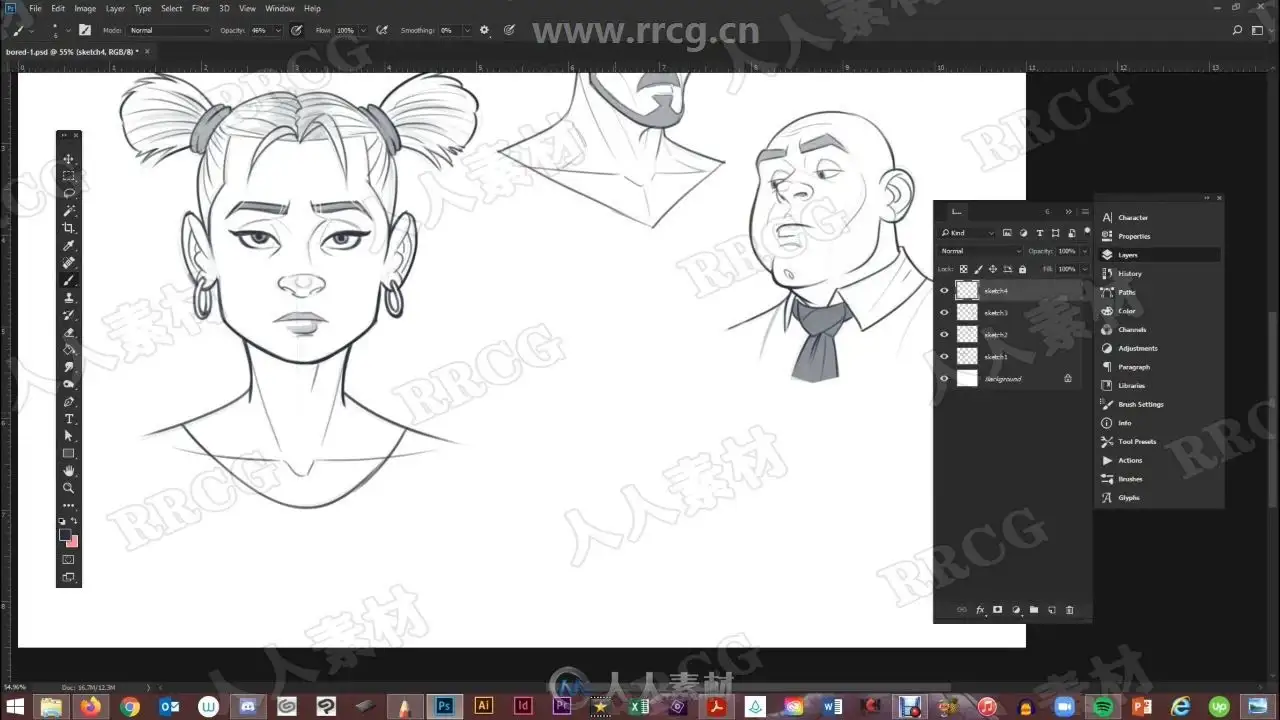Image resolution: width=1280 pixels, height=720 pixels.
Task: Toggle pressure for opacity button
Action: (296, 30)
